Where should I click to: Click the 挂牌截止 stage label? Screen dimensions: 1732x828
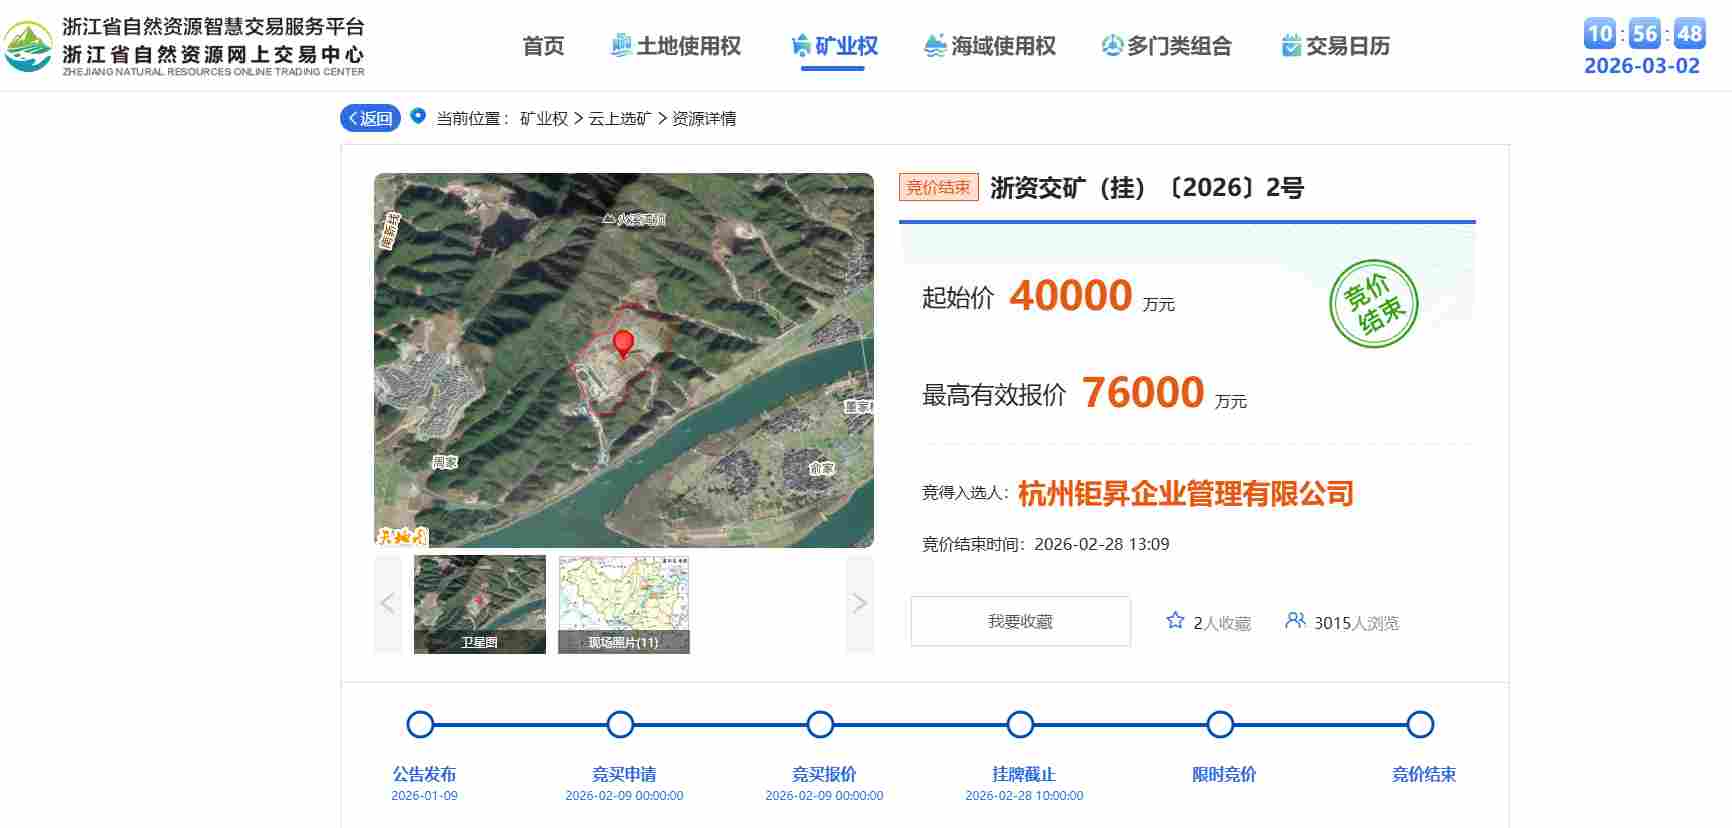pyautogui.click(x=1024, y=774)
